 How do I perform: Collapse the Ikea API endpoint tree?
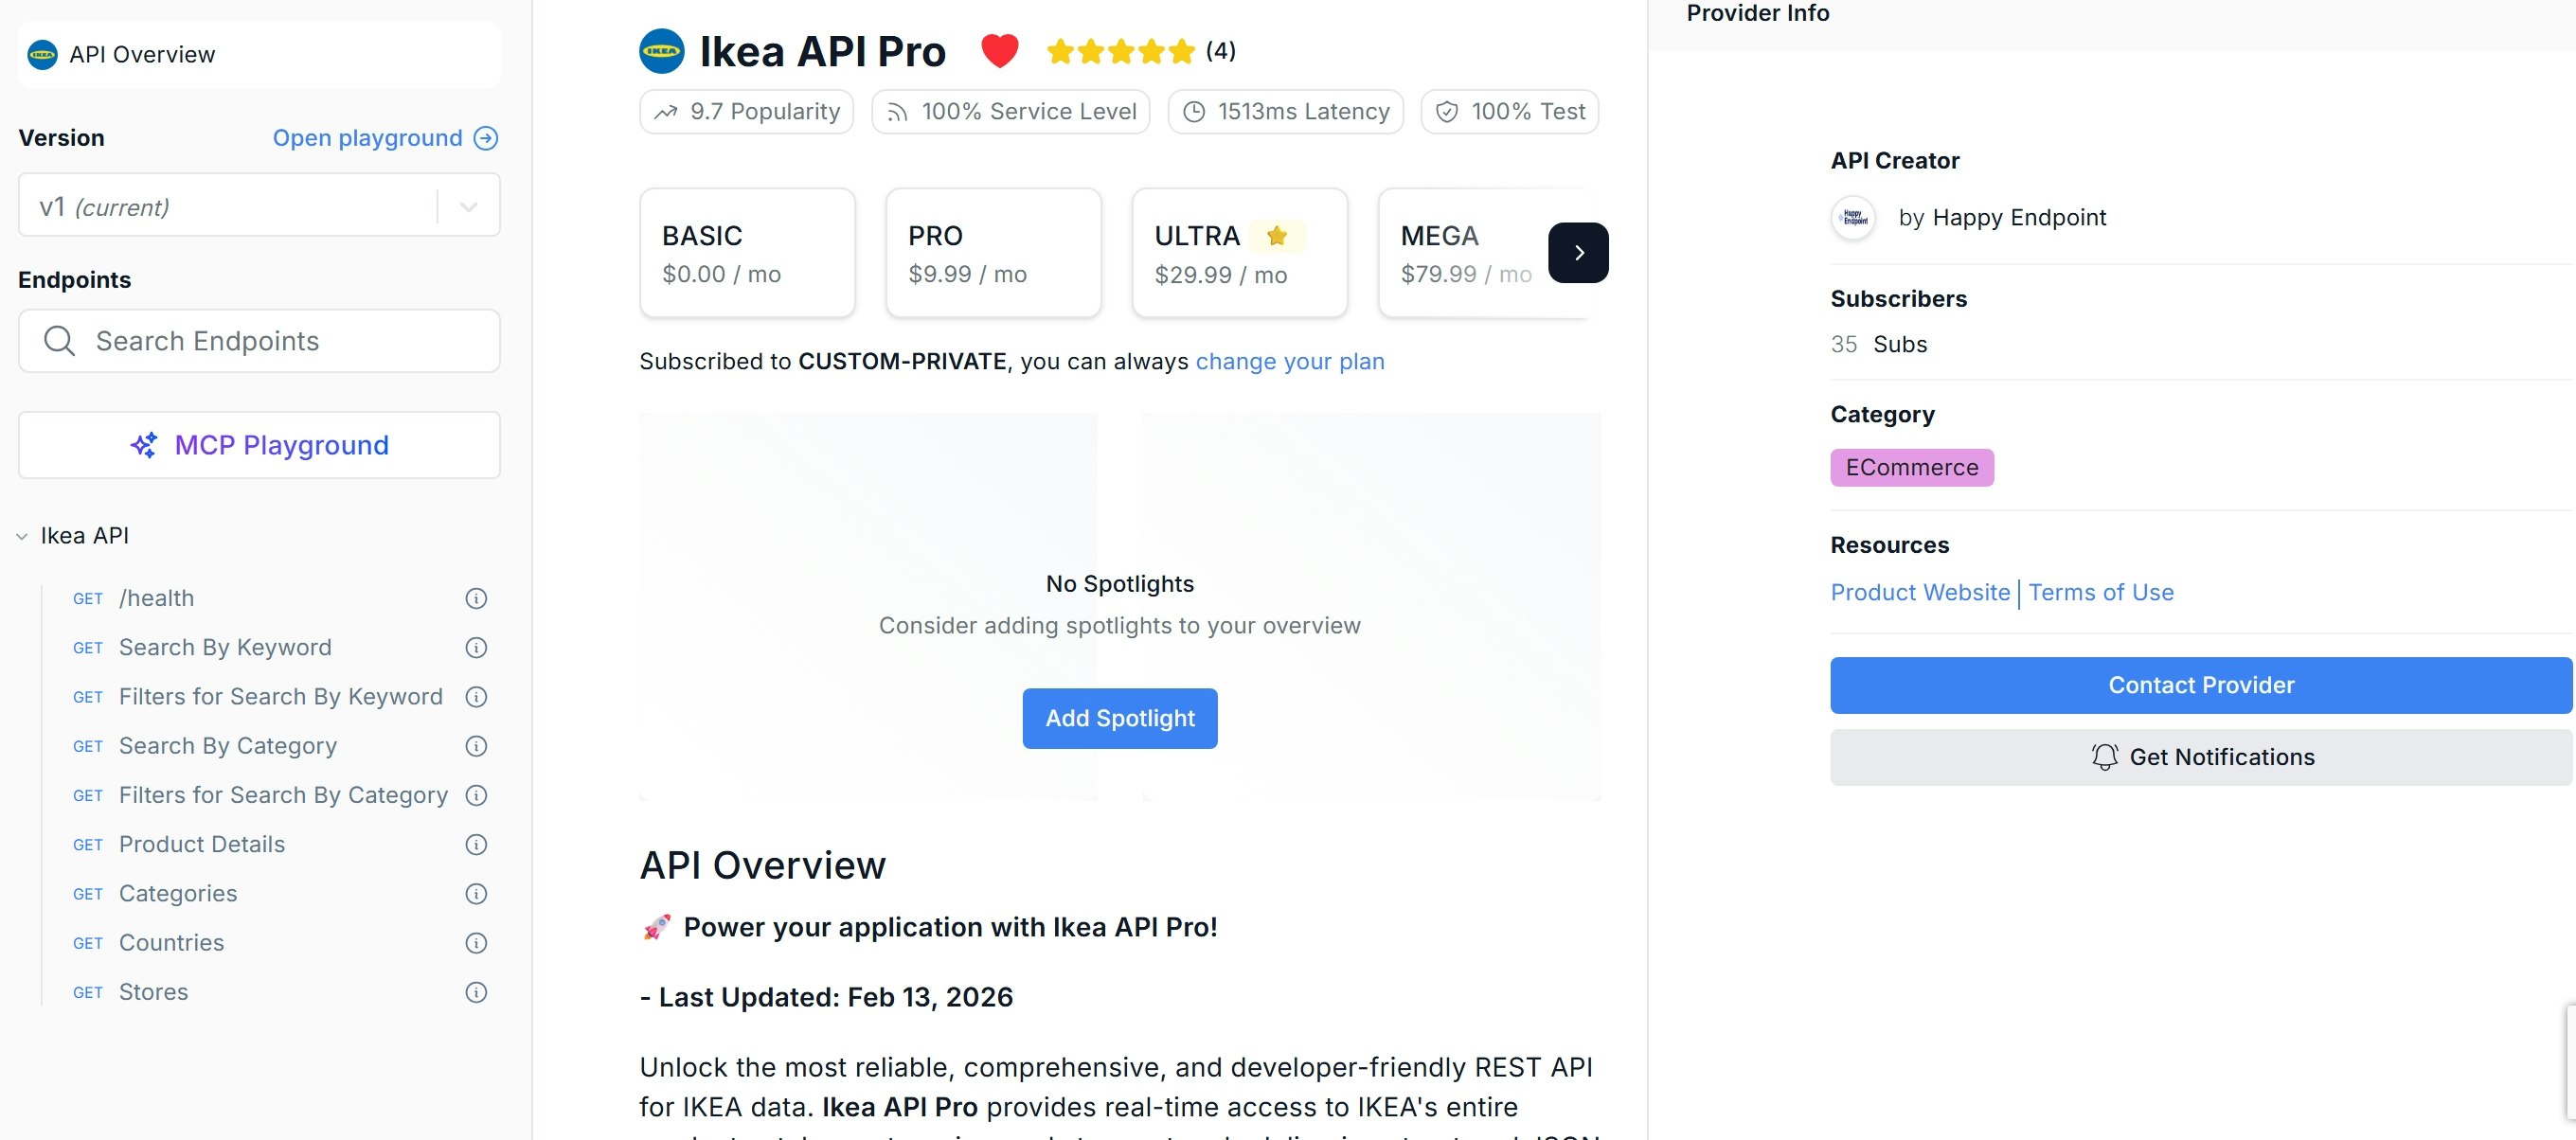(x=23, y=536)
